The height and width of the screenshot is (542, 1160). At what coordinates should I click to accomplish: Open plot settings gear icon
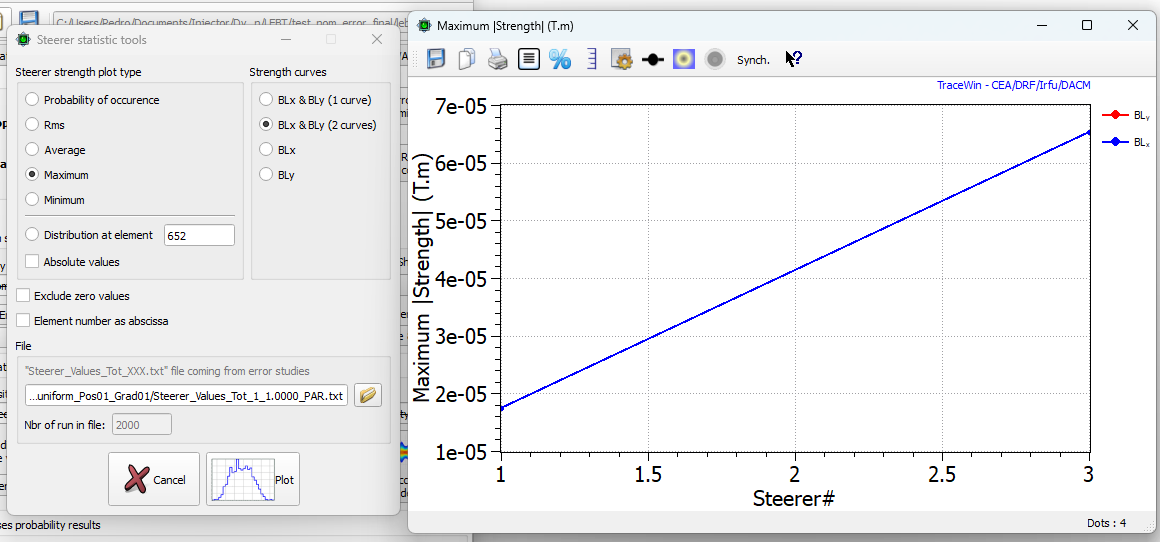(x=622, y=60)
